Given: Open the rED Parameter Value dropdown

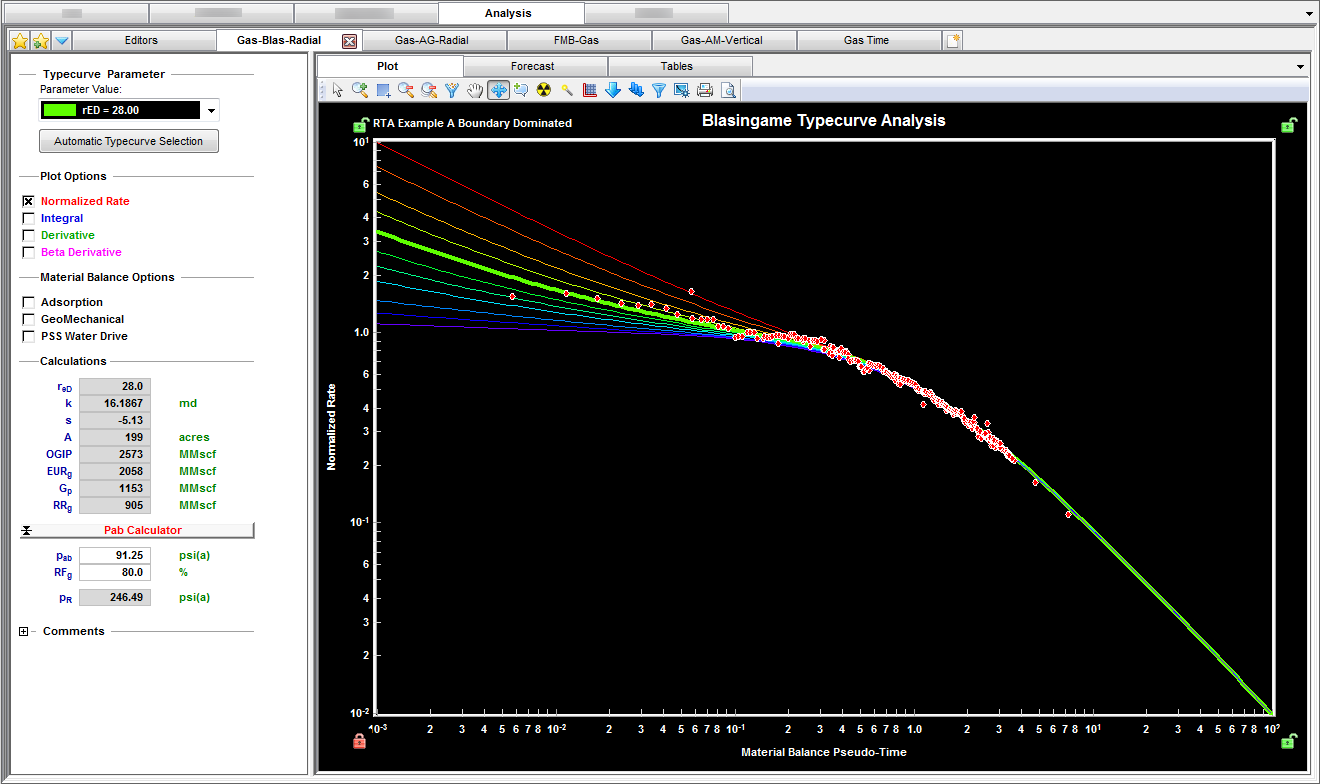Looking at the screenshot, I should tap(211, 111).
